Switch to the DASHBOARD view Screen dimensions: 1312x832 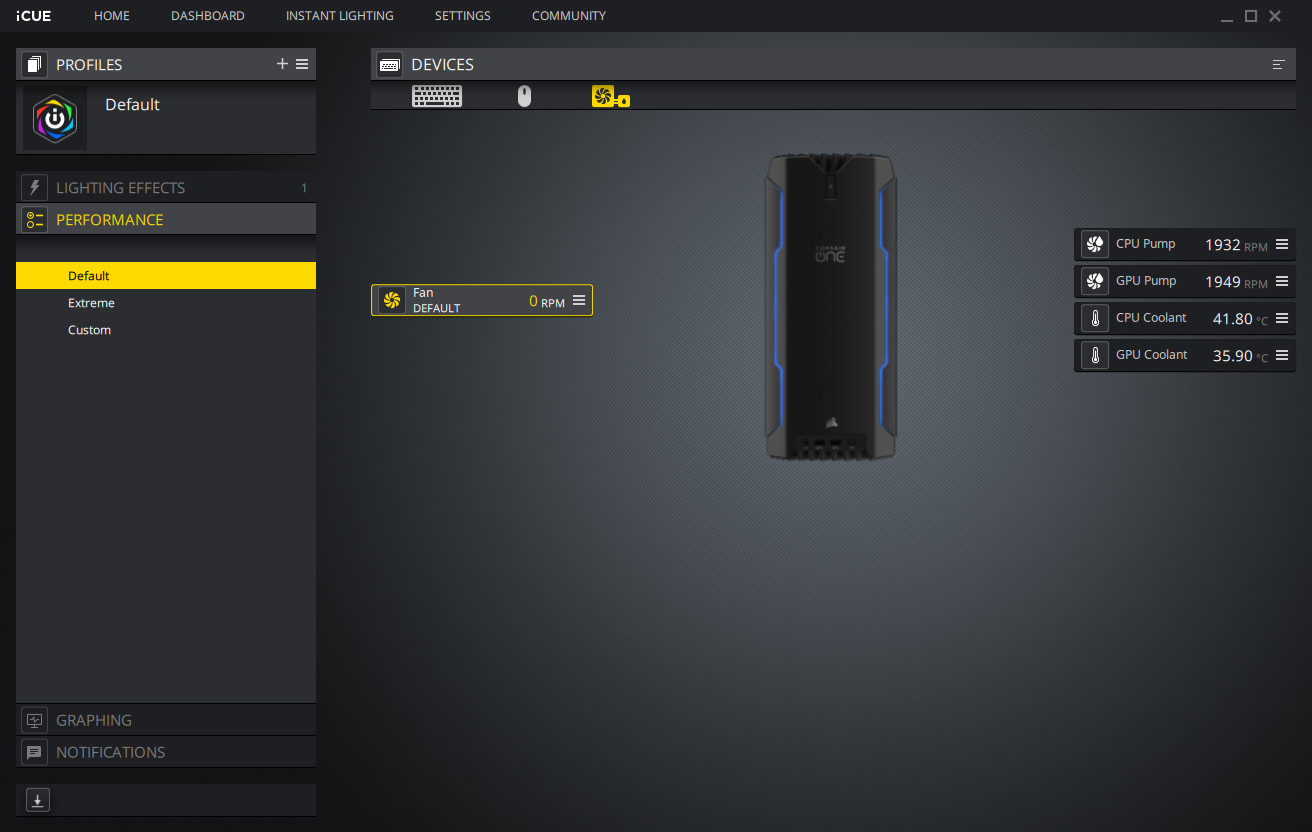208,16
